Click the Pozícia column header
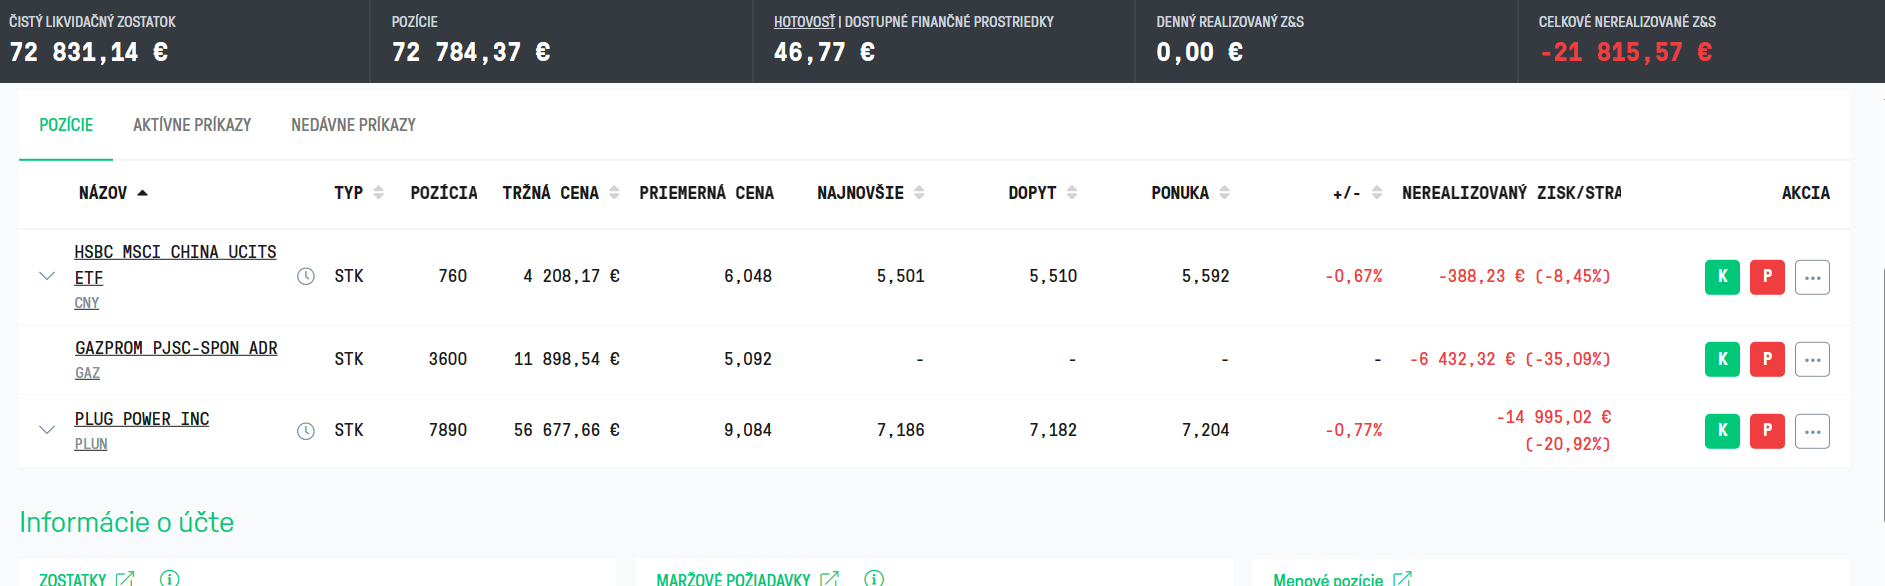1885x586 pixels. click(x=444, y=193)
